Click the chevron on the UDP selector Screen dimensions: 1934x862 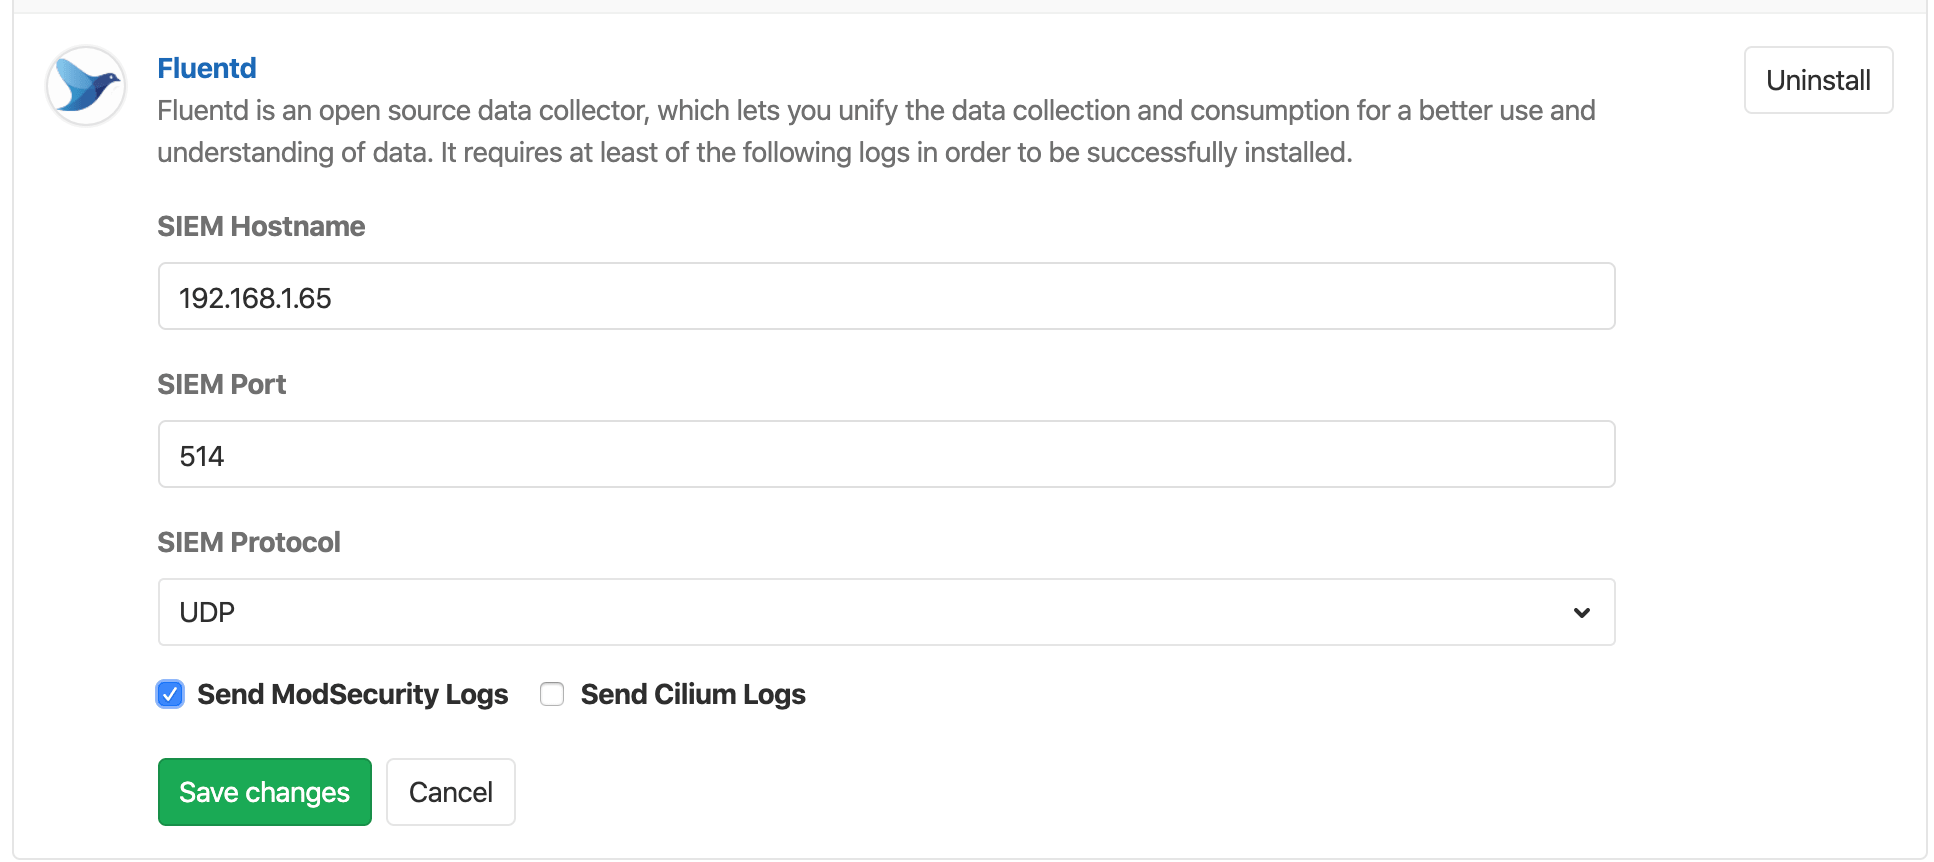(1581, 612)
